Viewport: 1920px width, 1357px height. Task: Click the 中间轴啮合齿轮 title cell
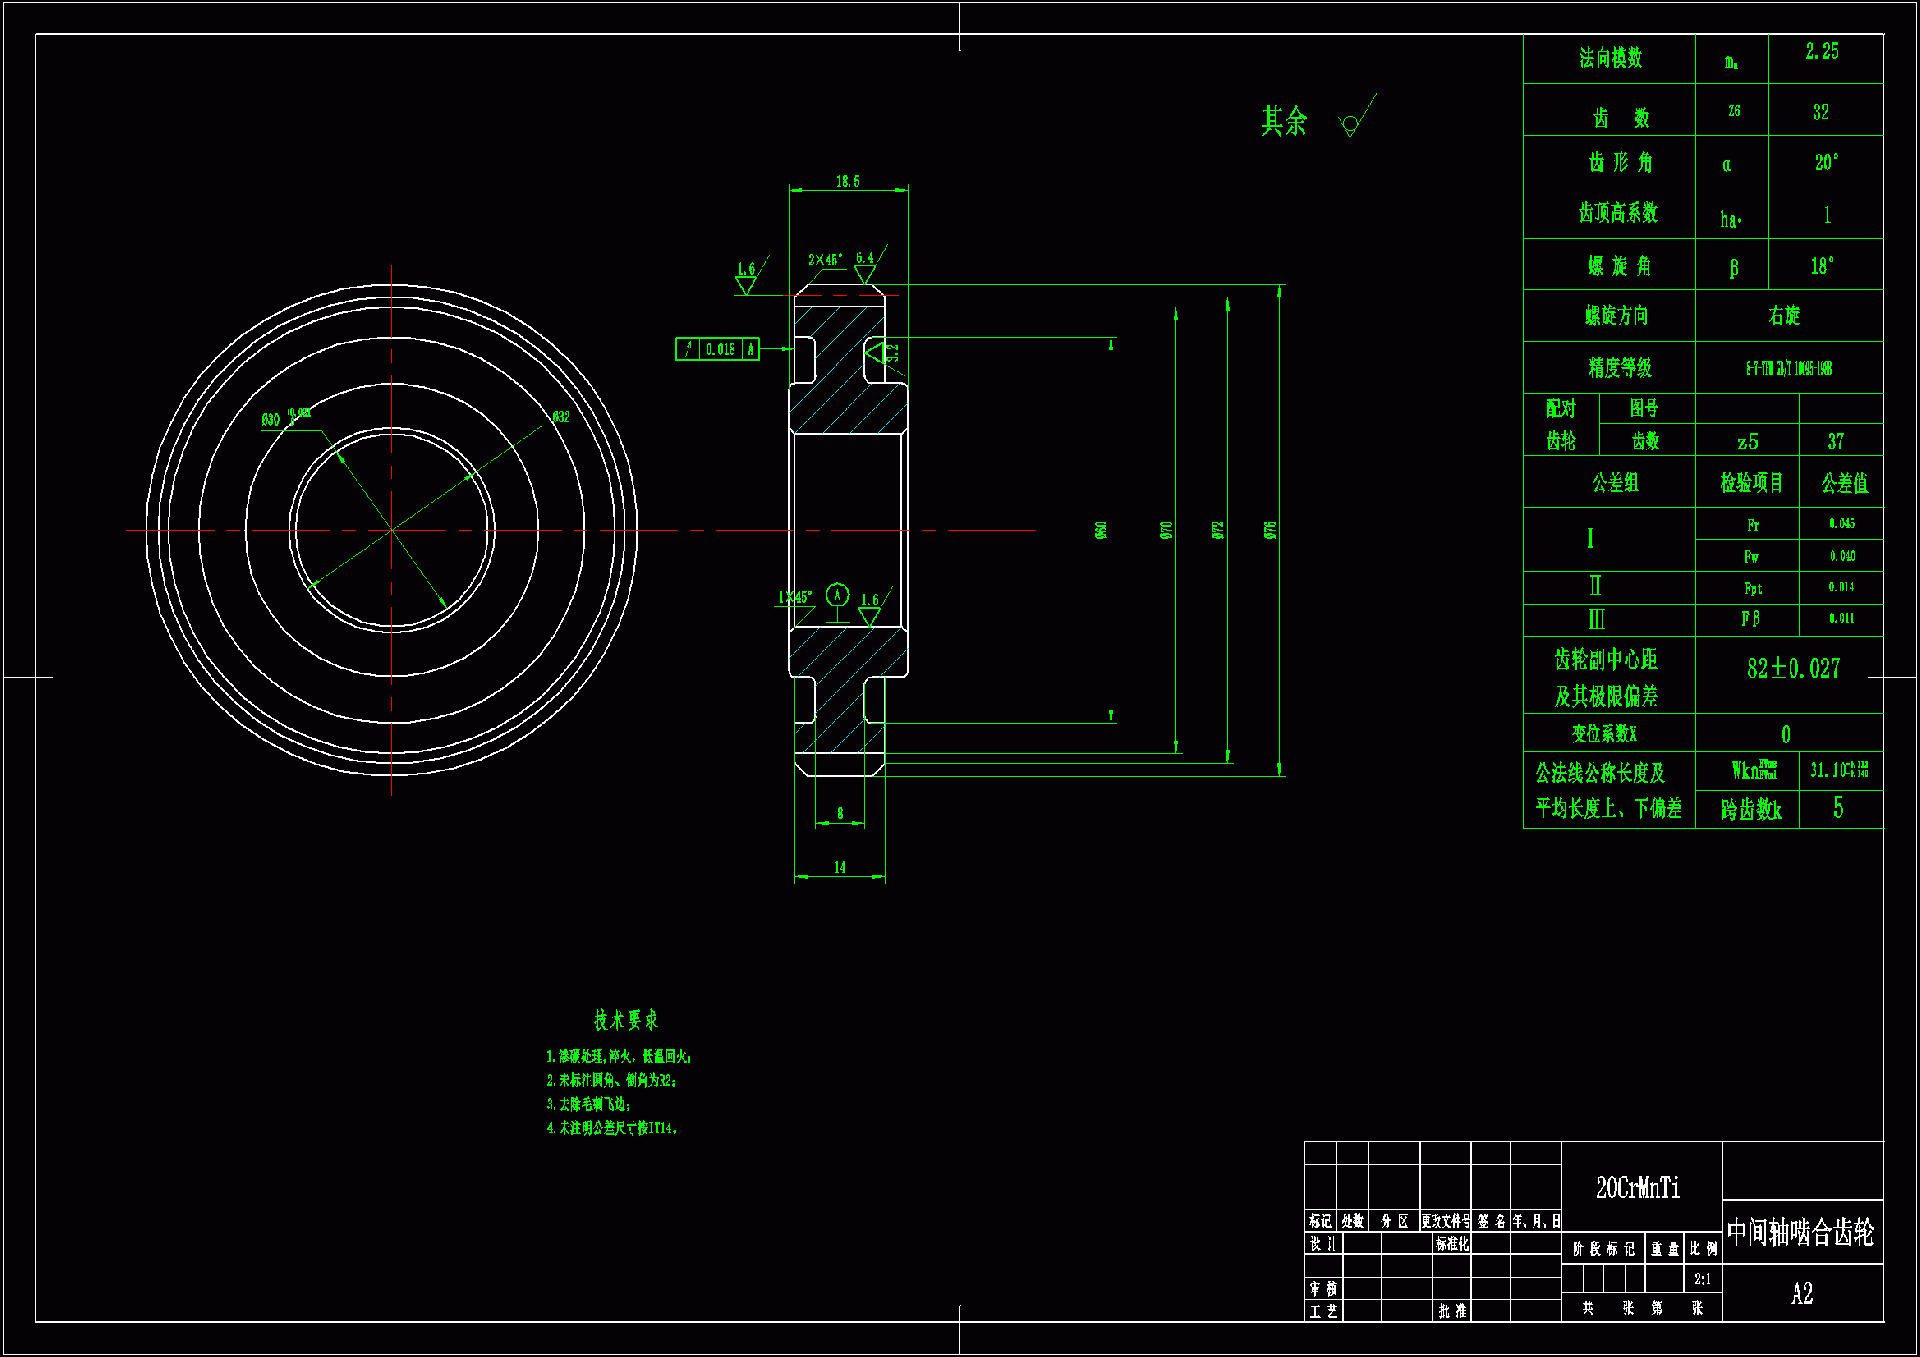tap(1800, 1233)
